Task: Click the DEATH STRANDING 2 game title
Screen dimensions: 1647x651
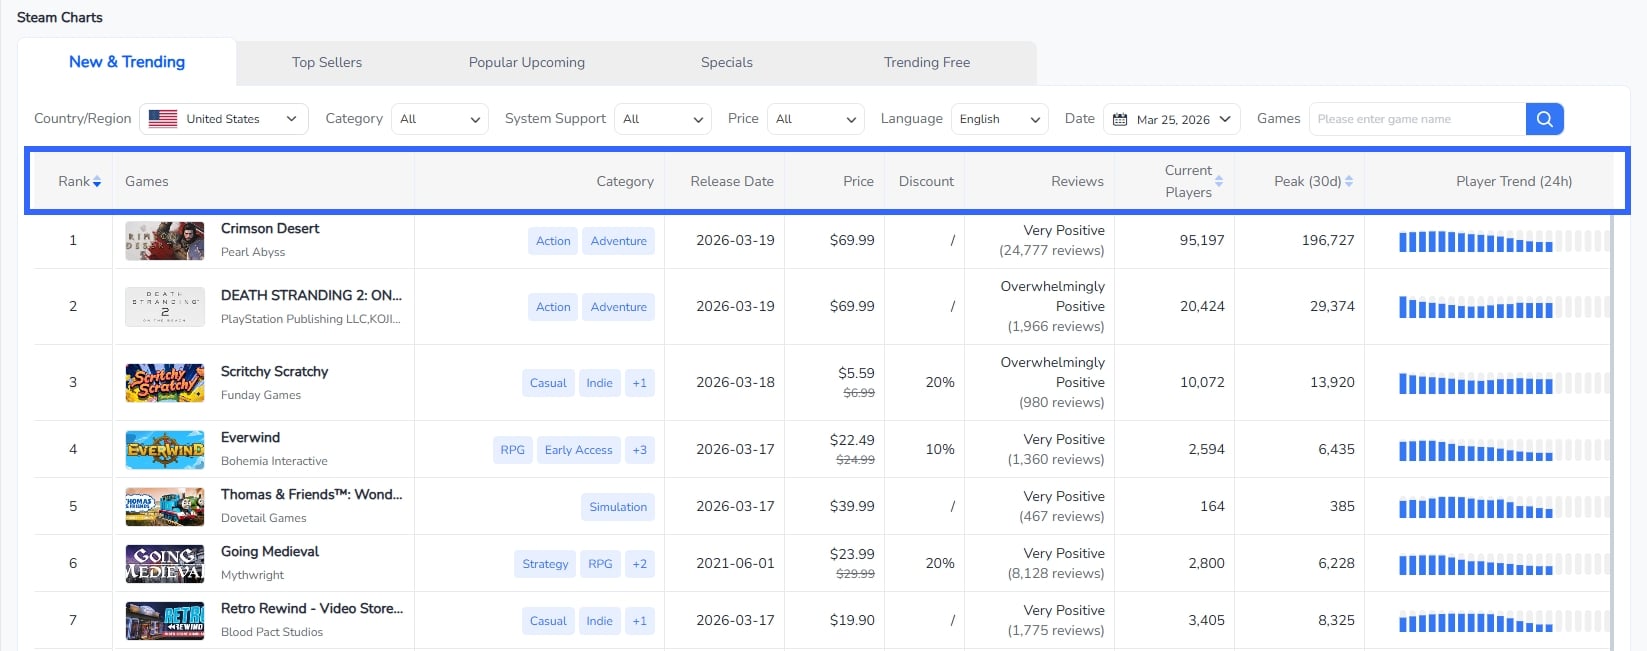Action: click(311, 295)
